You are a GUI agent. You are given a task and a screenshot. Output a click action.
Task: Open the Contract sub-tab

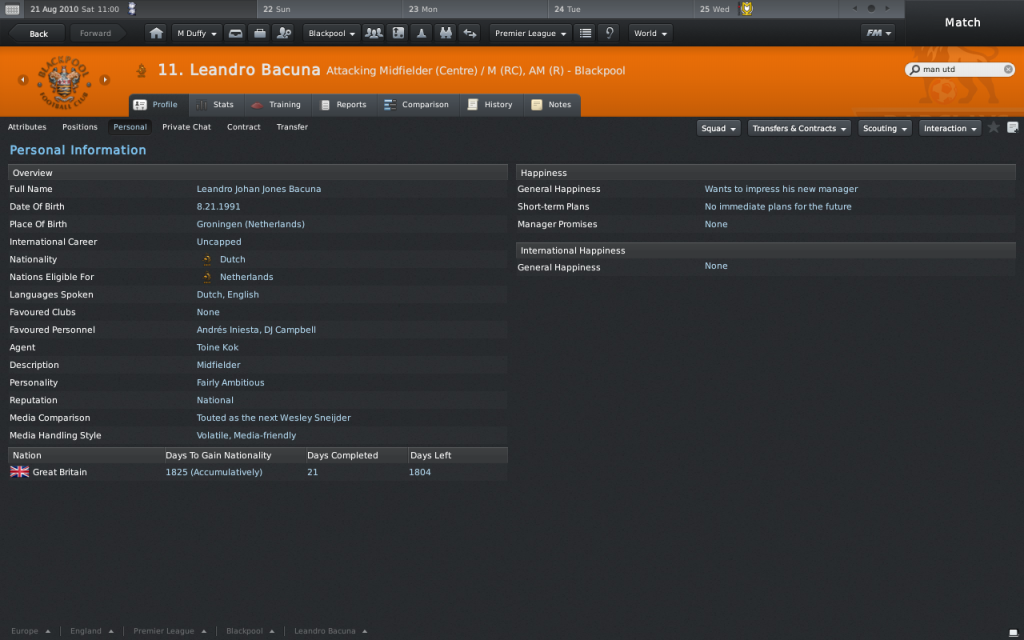(x=244, y=127)
